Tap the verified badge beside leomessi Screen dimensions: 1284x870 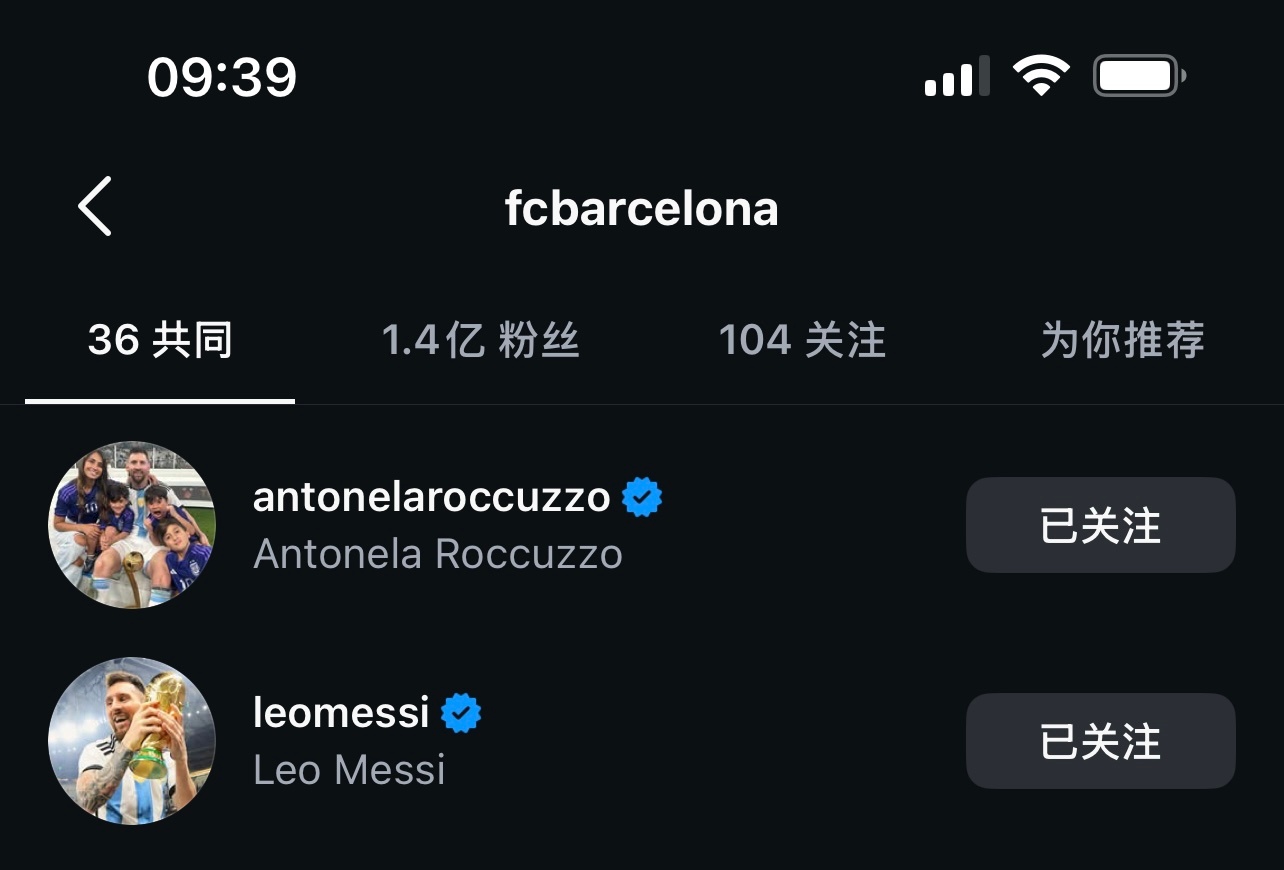461,713
